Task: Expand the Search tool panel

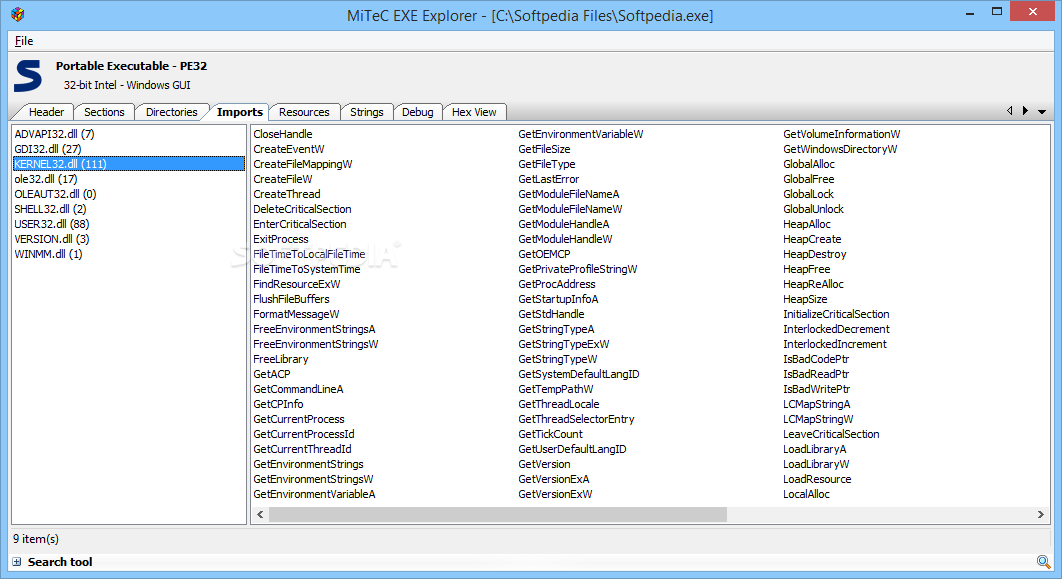Action: (17, 561)
